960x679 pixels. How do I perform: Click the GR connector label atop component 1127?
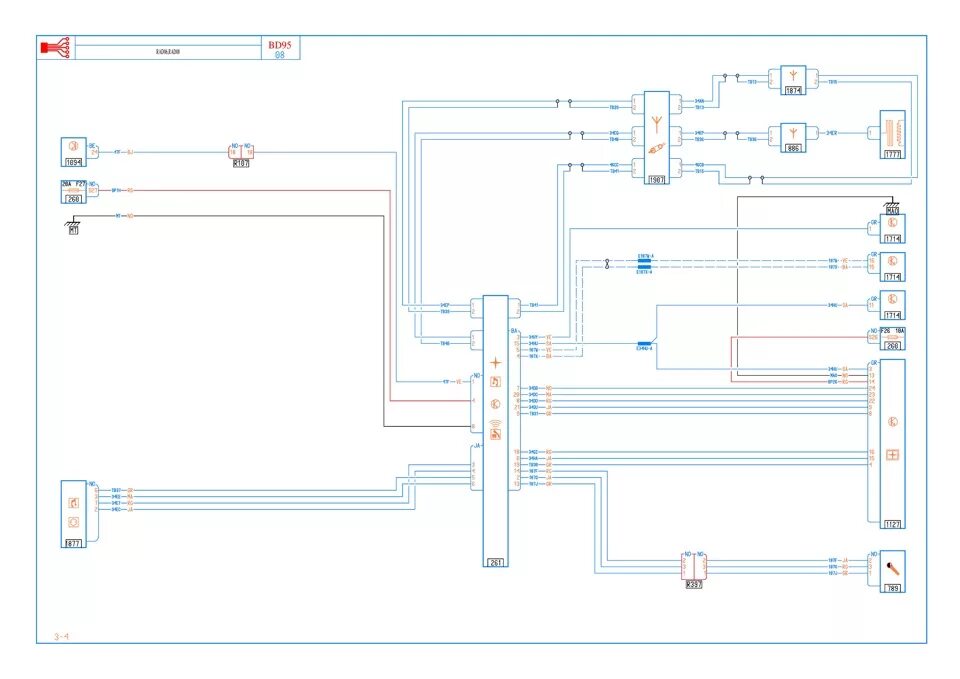[x=874, y=362]
